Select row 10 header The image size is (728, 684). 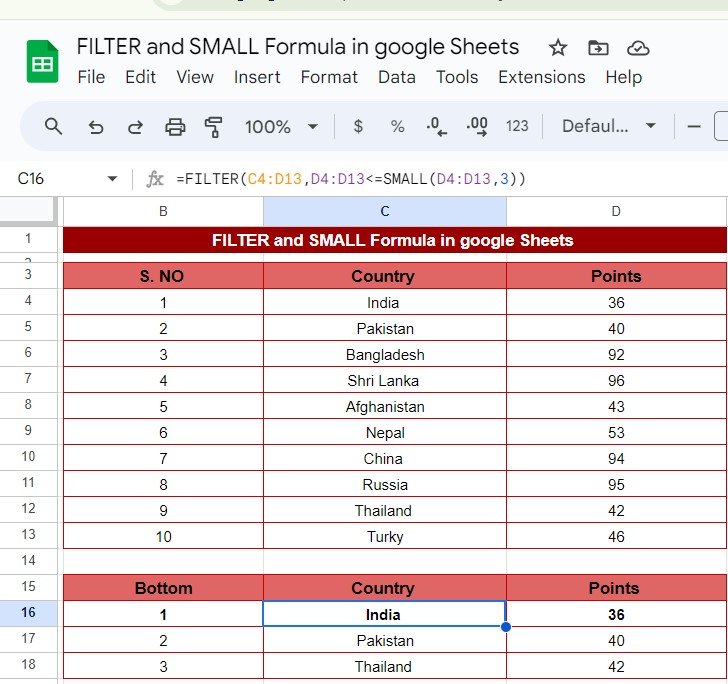coord(28,456)
